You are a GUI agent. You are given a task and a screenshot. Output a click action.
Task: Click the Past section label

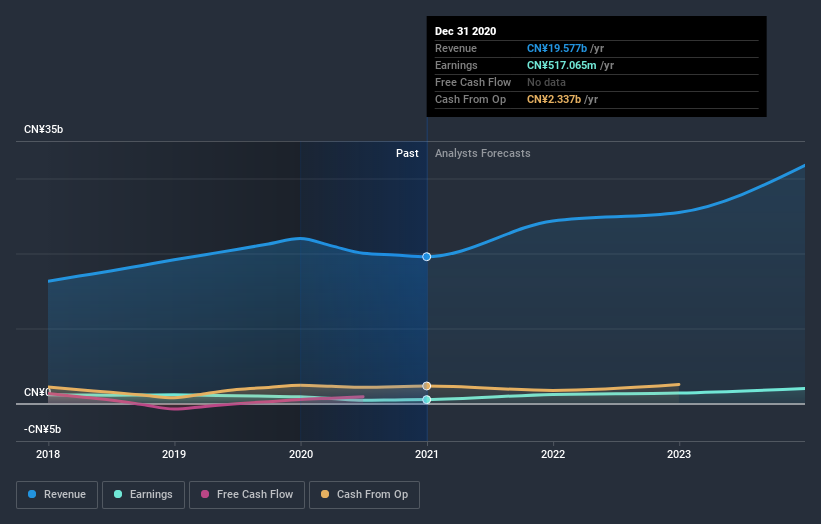[x=407, y=153]
